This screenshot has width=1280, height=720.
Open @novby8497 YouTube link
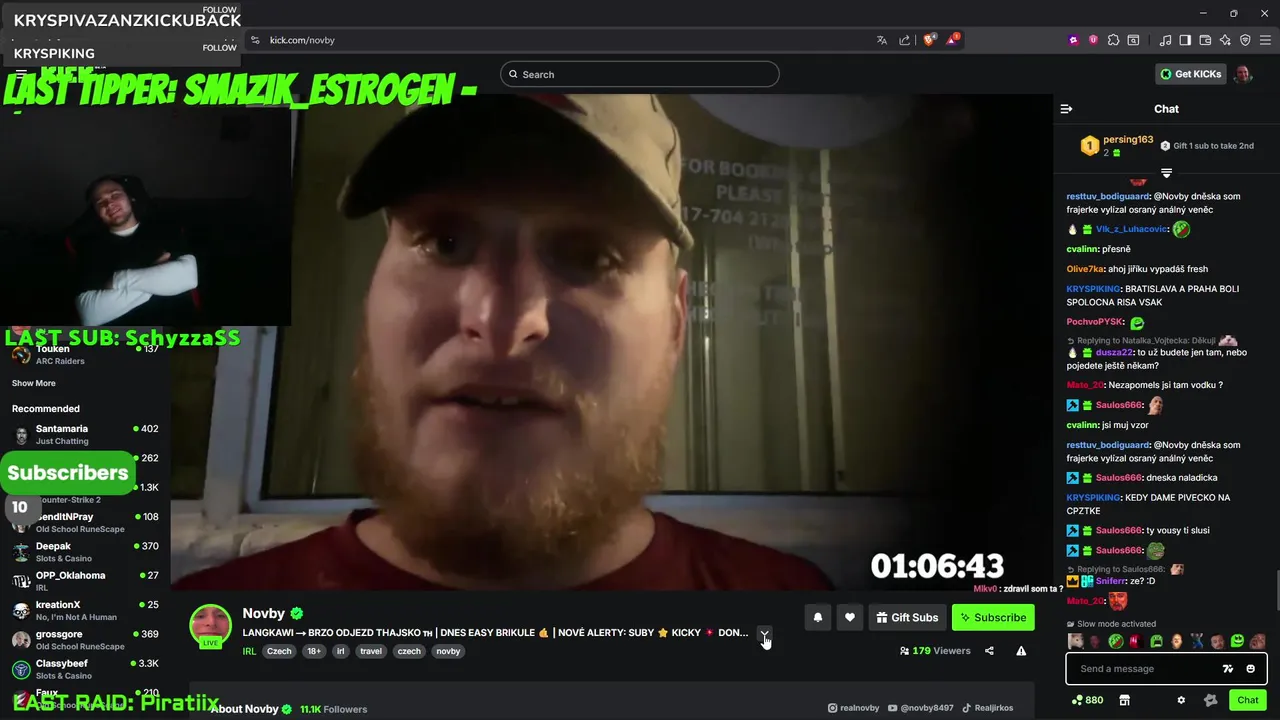[920, 708]
